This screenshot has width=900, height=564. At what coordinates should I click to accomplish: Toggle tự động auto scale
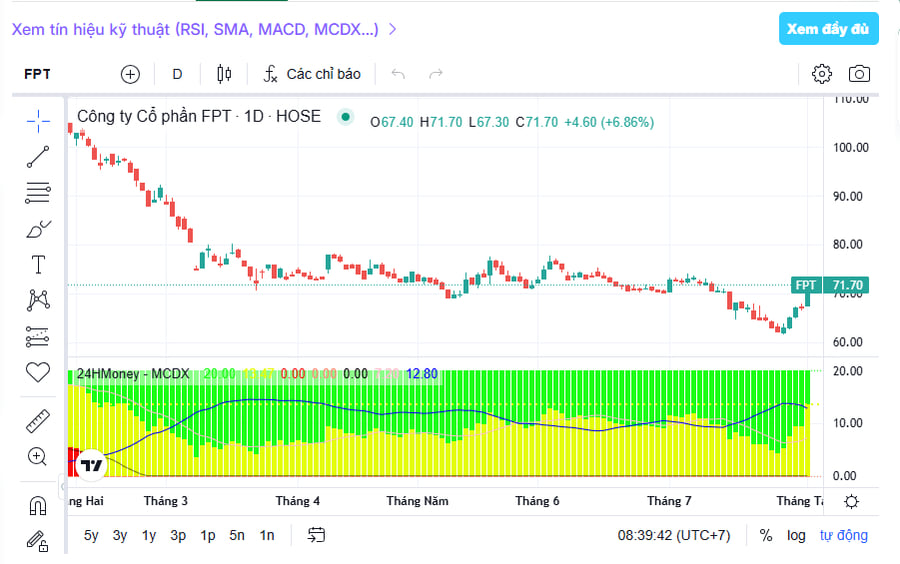(843, 535)
